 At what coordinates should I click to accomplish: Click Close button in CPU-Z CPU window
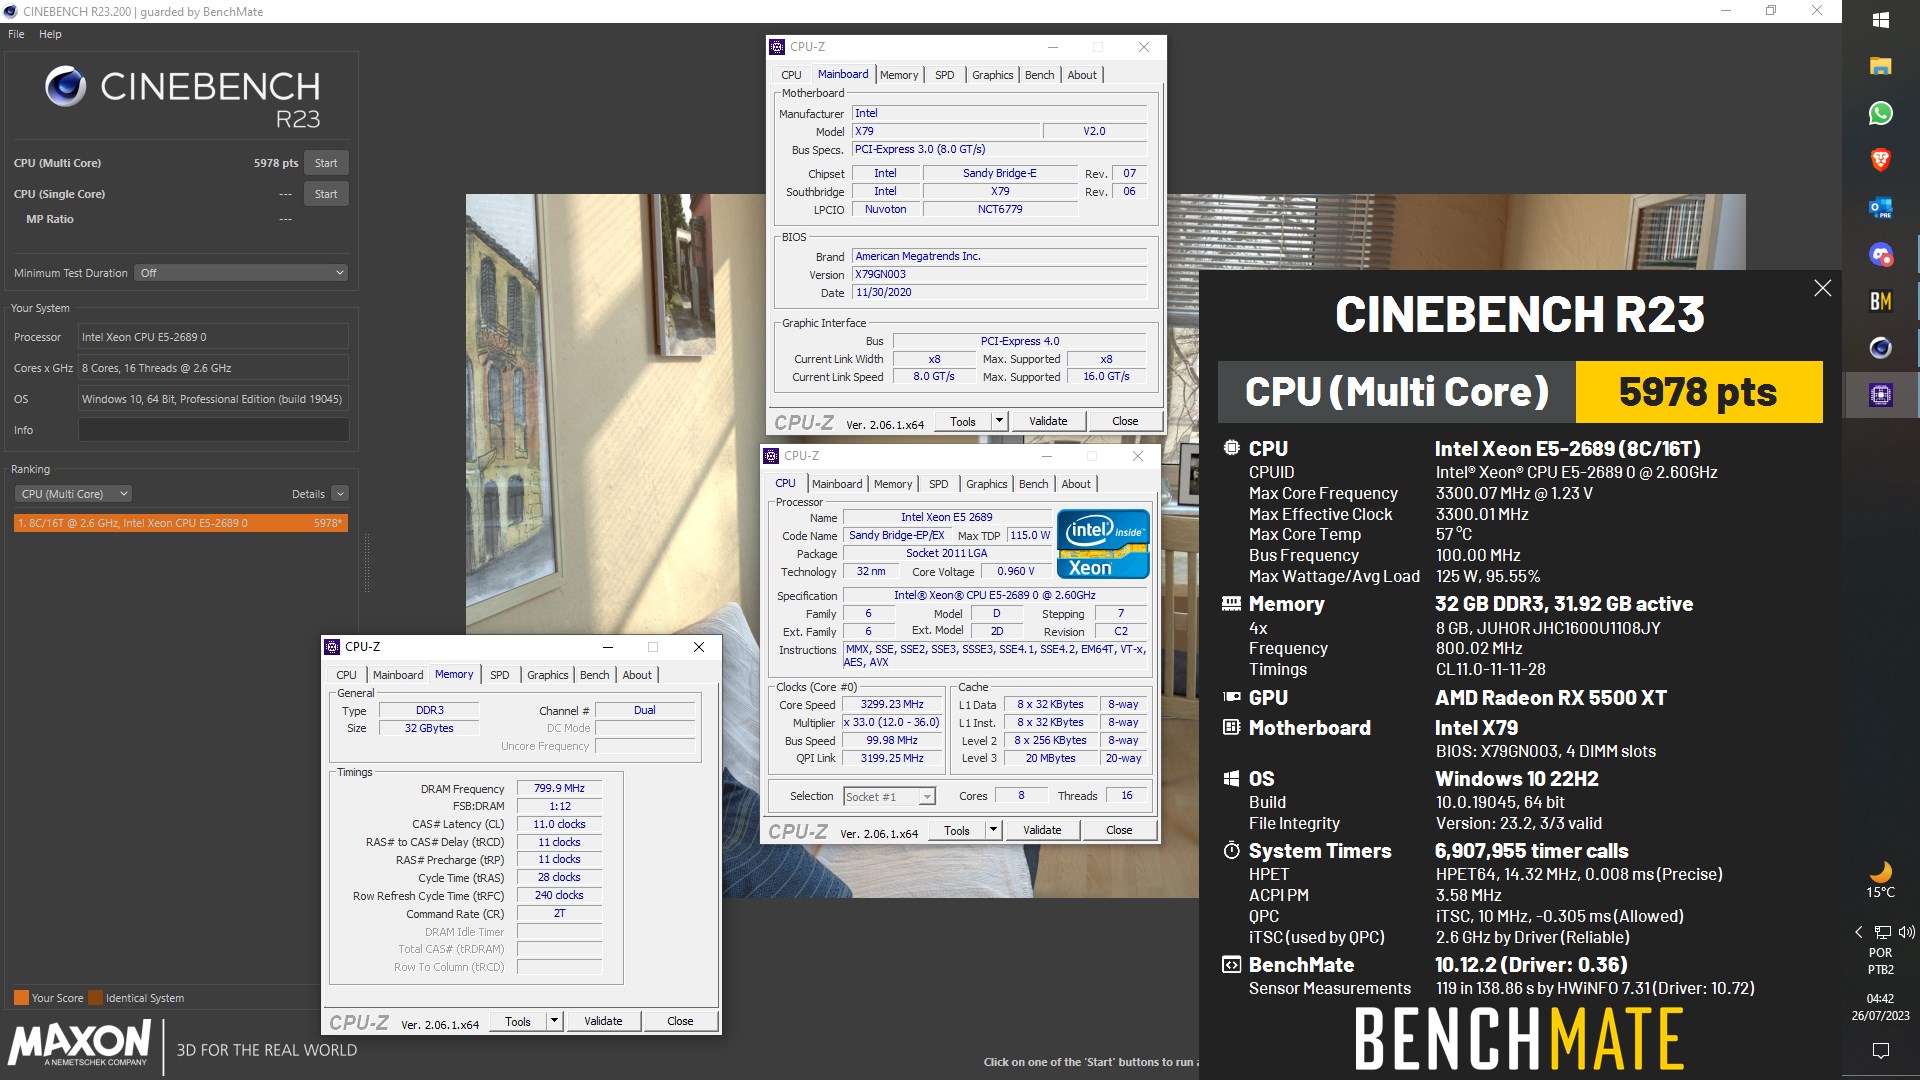[1119, 830]
